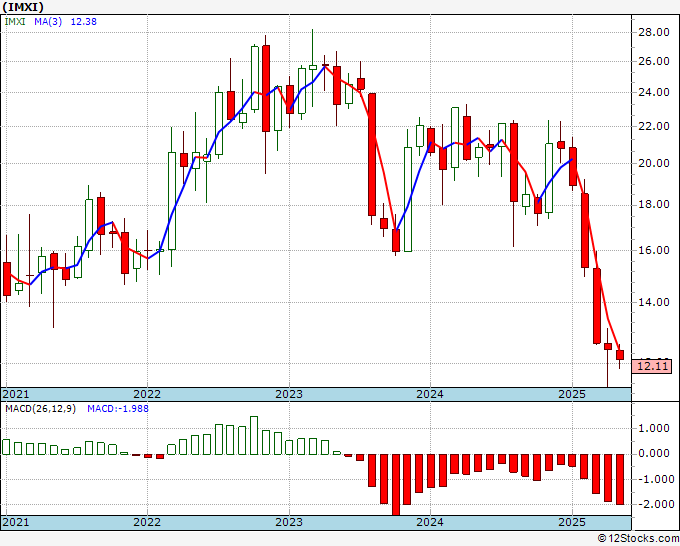This screenshot has height=546, width=680.
Task: Click the (IMXI) chart title
Action: [23, 7]
